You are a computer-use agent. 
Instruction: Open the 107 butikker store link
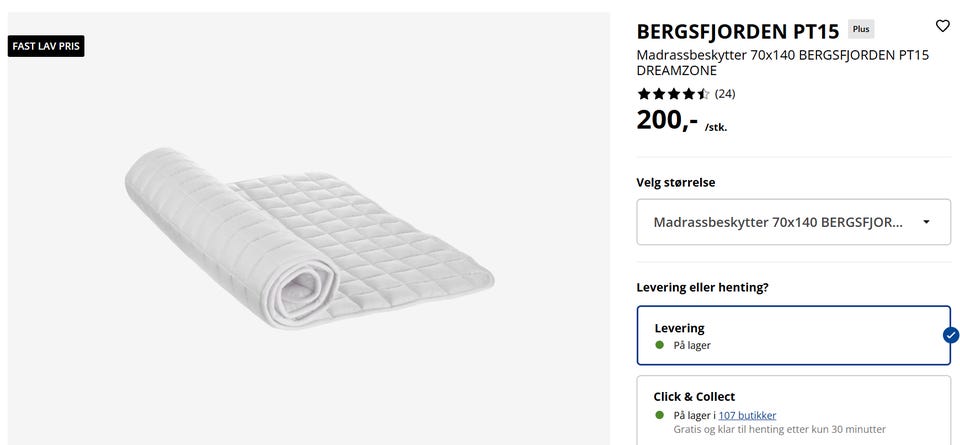pyautogui.click(x=747, y=415)
